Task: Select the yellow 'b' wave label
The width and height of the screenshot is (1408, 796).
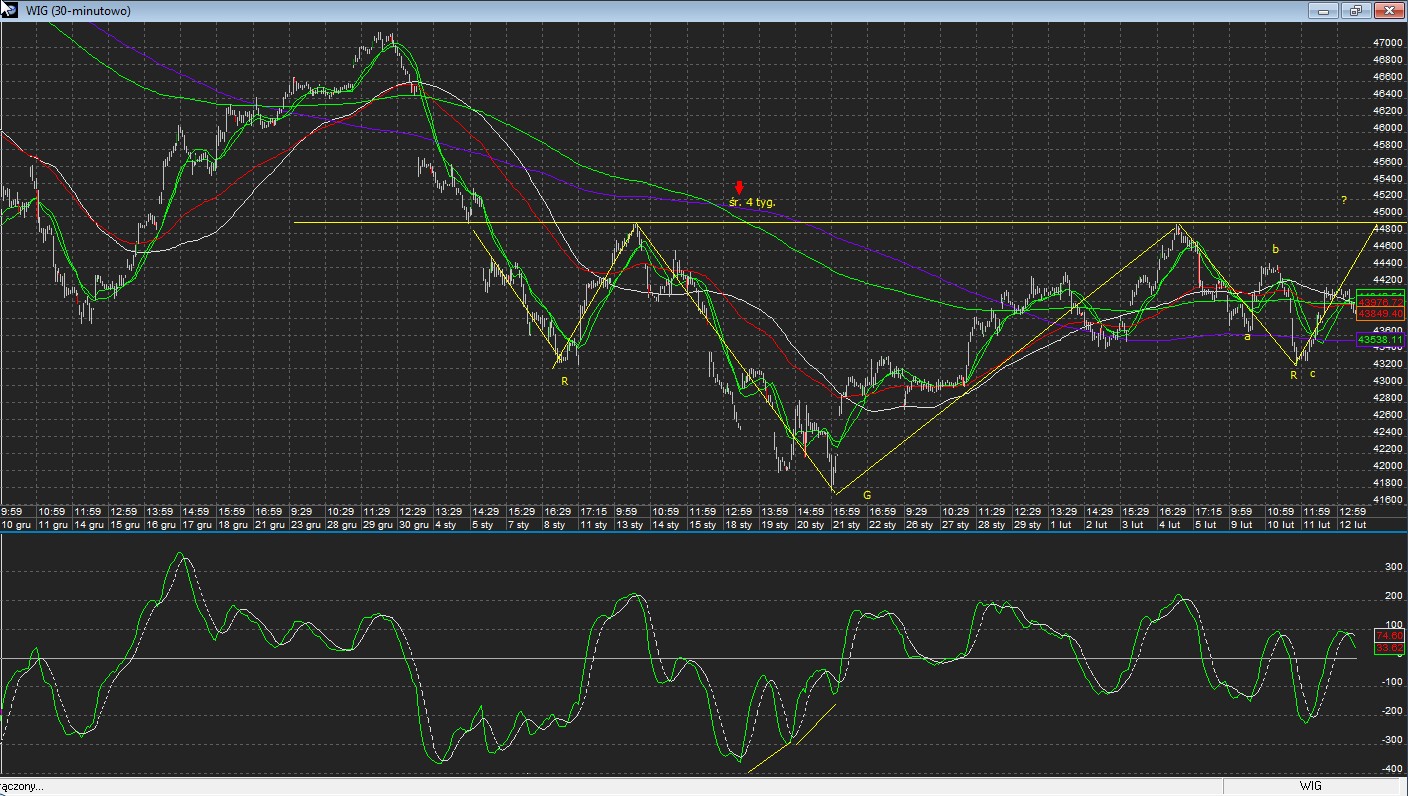Action: pos(1275,248)
